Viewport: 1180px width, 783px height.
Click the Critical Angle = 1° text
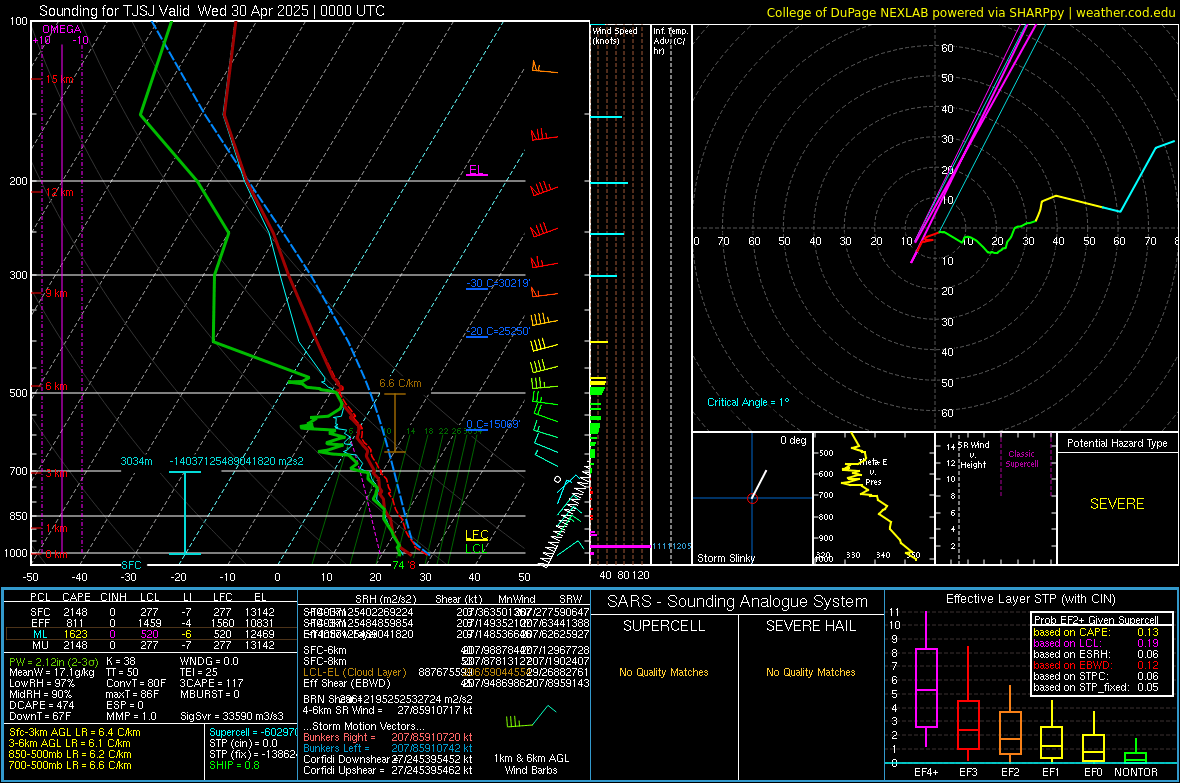(748, 403)
